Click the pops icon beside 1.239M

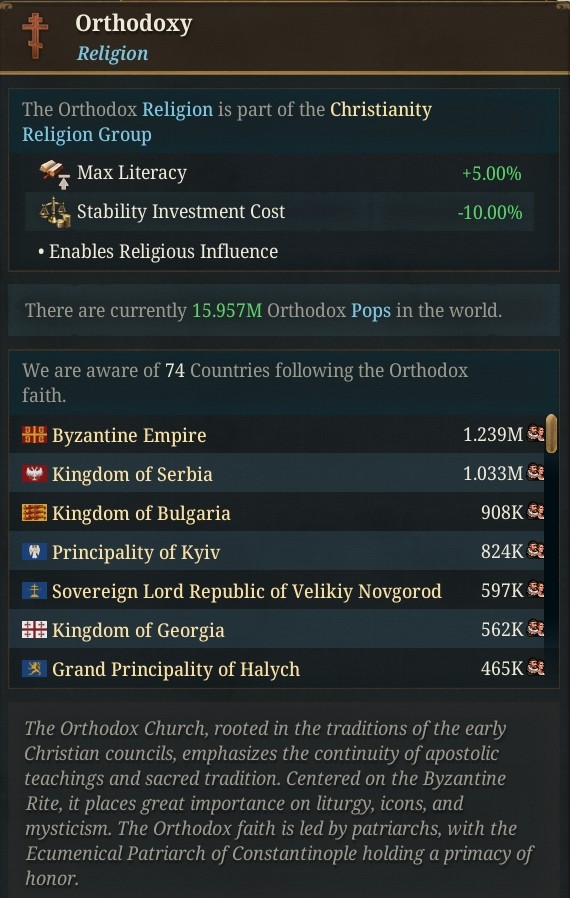click(x=535, y=434)
